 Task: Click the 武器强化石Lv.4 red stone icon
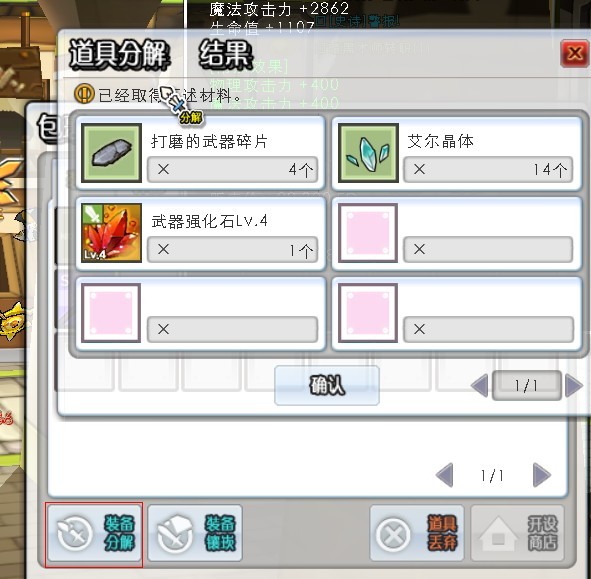[x=112, y=233]
